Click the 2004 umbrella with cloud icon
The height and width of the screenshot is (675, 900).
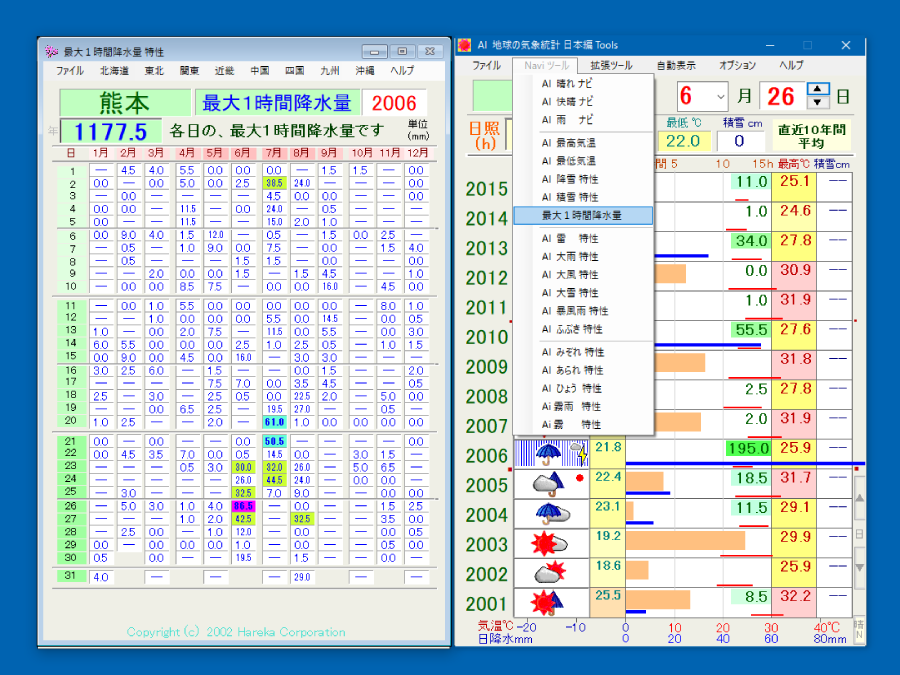(x=550, y=514)
